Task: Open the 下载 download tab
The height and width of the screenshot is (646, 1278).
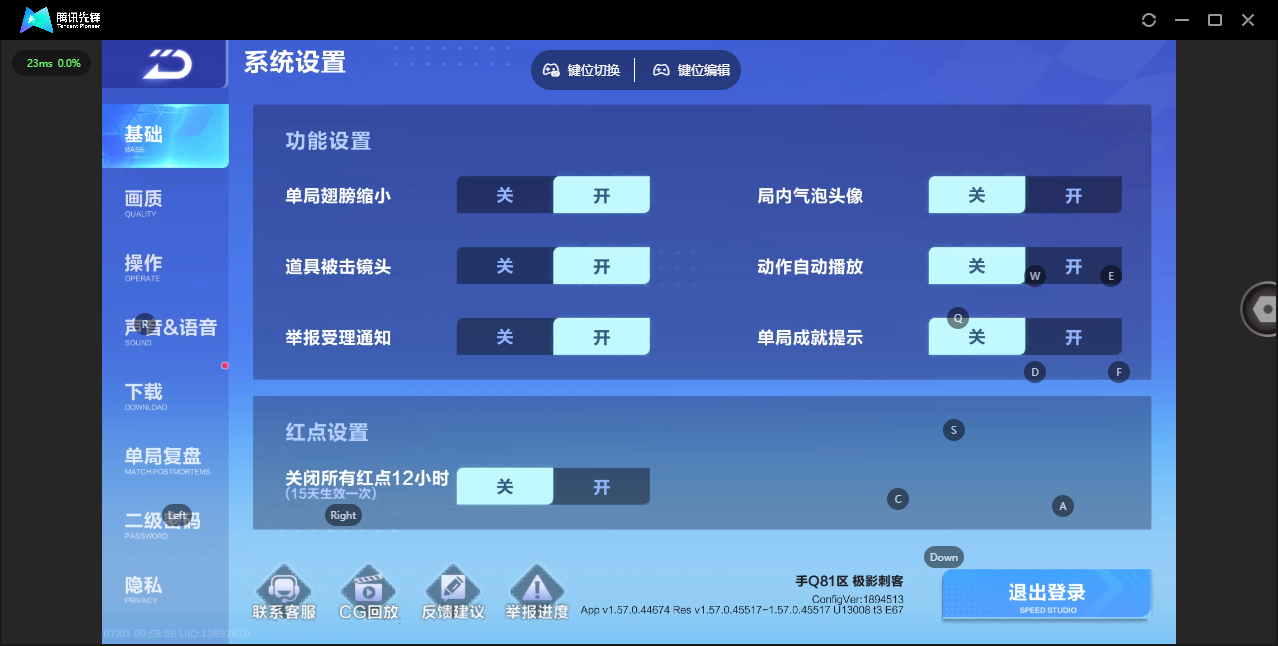Action: [165, 395]
